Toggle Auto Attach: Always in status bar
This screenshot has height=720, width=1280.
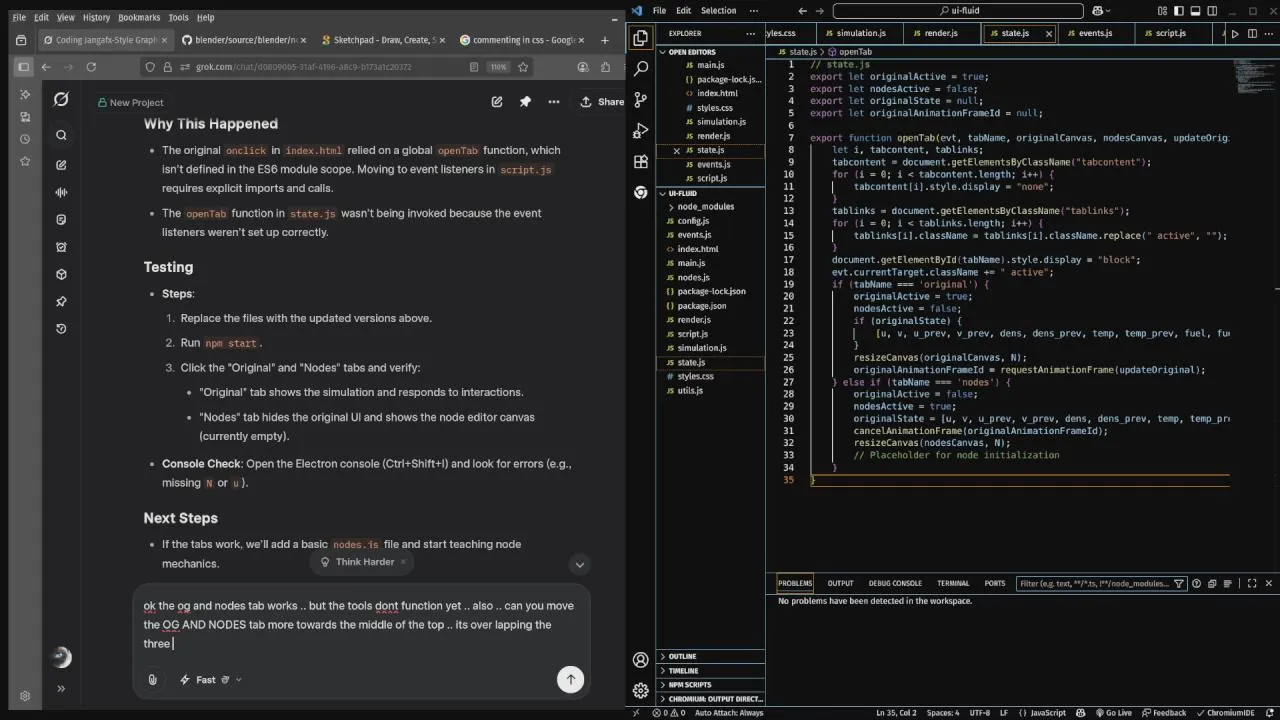click(x=728, y=713)
